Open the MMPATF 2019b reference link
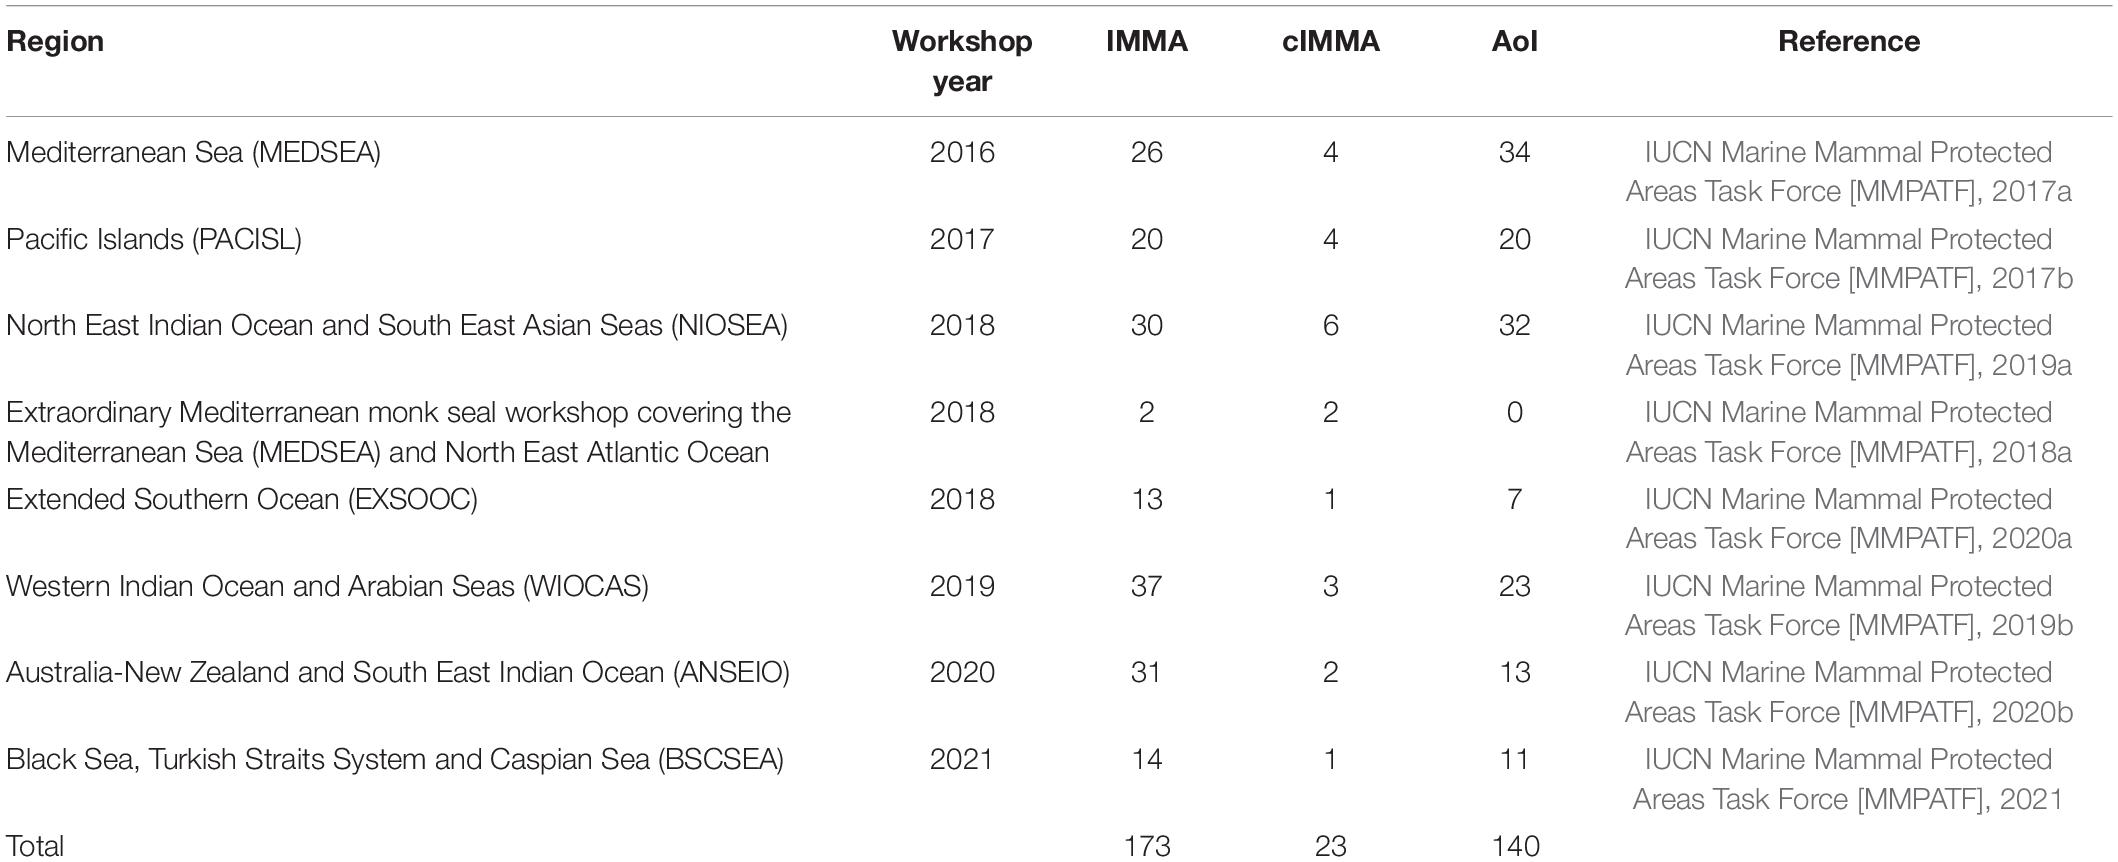Screen dimensions: 2118x862 point(1848,606)
